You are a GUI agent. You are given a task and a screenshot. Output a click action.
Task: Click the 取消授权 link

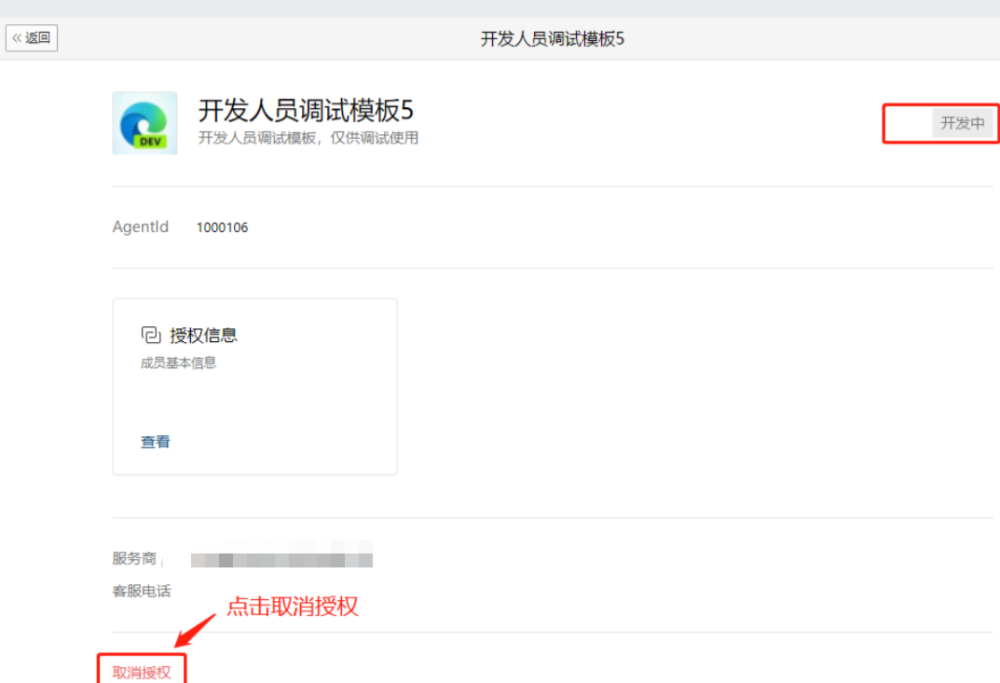pyautogui.click(x=141, y=673)
